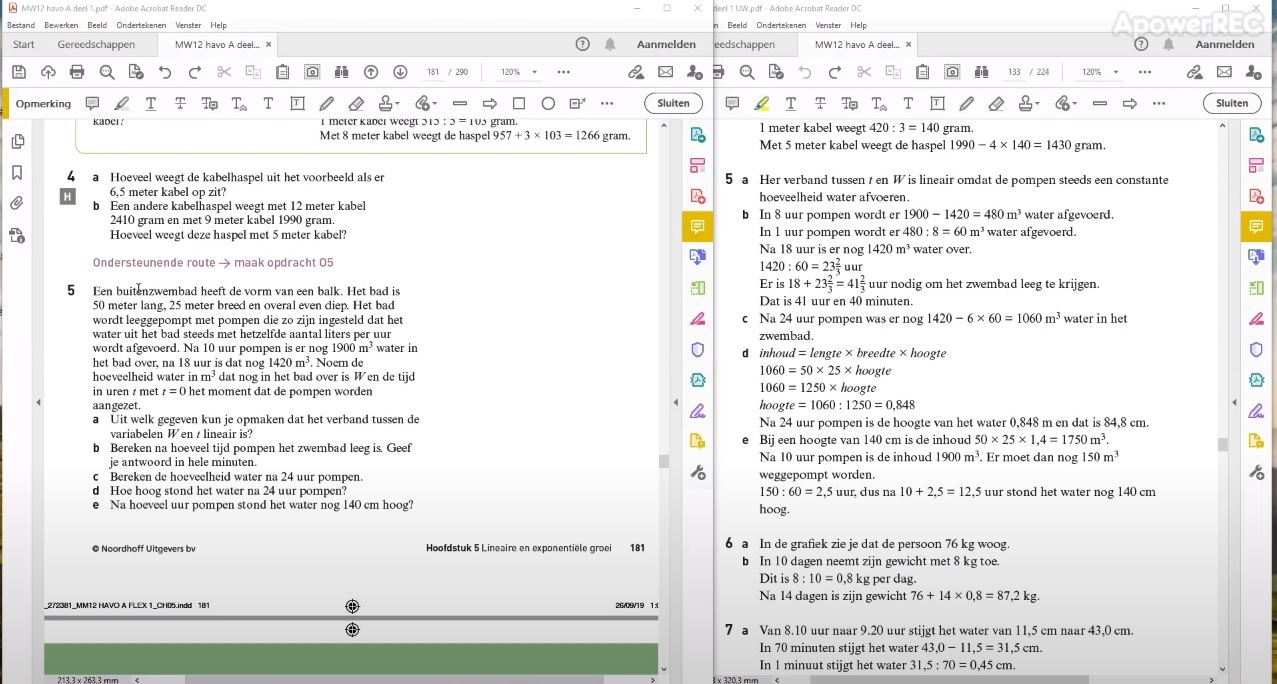Click yellow Comment tool in left window's tools pane

[x=697, y=226]
